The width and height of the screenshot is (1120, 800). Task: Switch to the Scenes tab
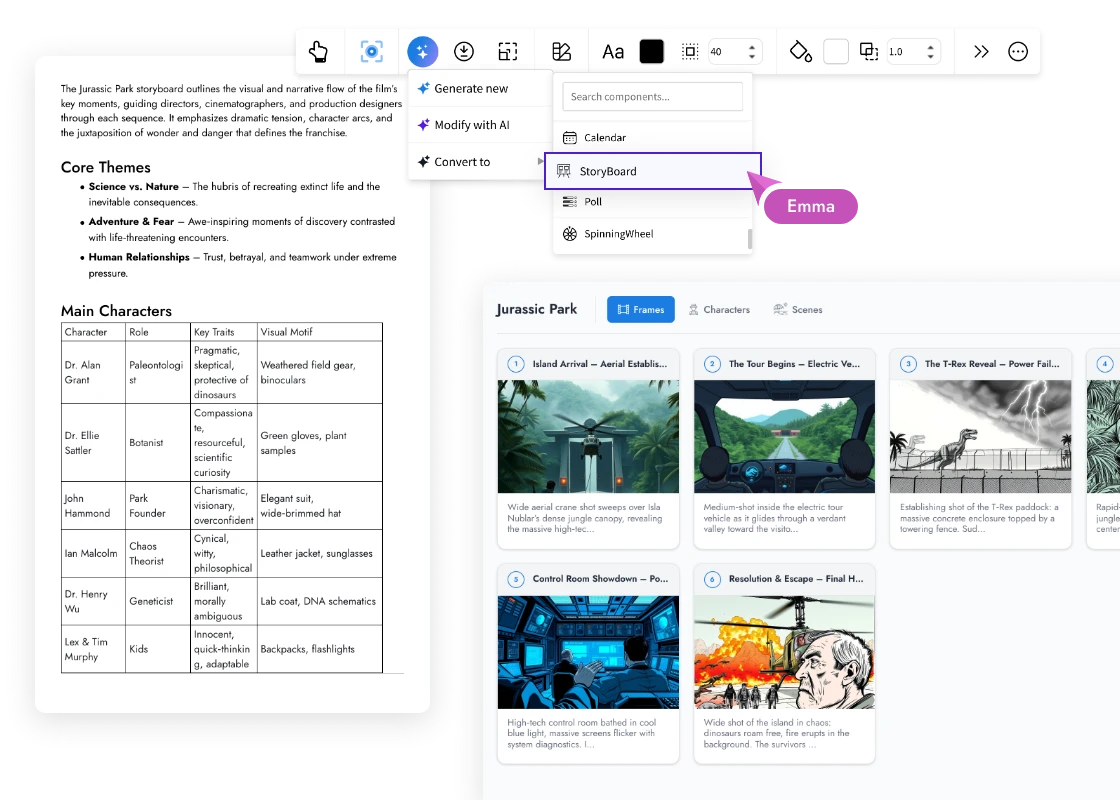pyautogui.click(x=798, y=310)
